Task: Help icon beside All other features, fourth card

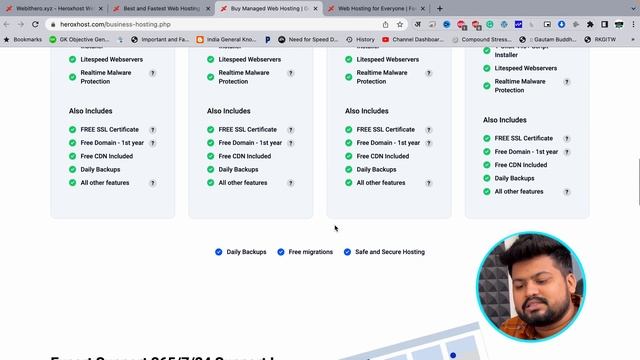Action: coord(567,192)
